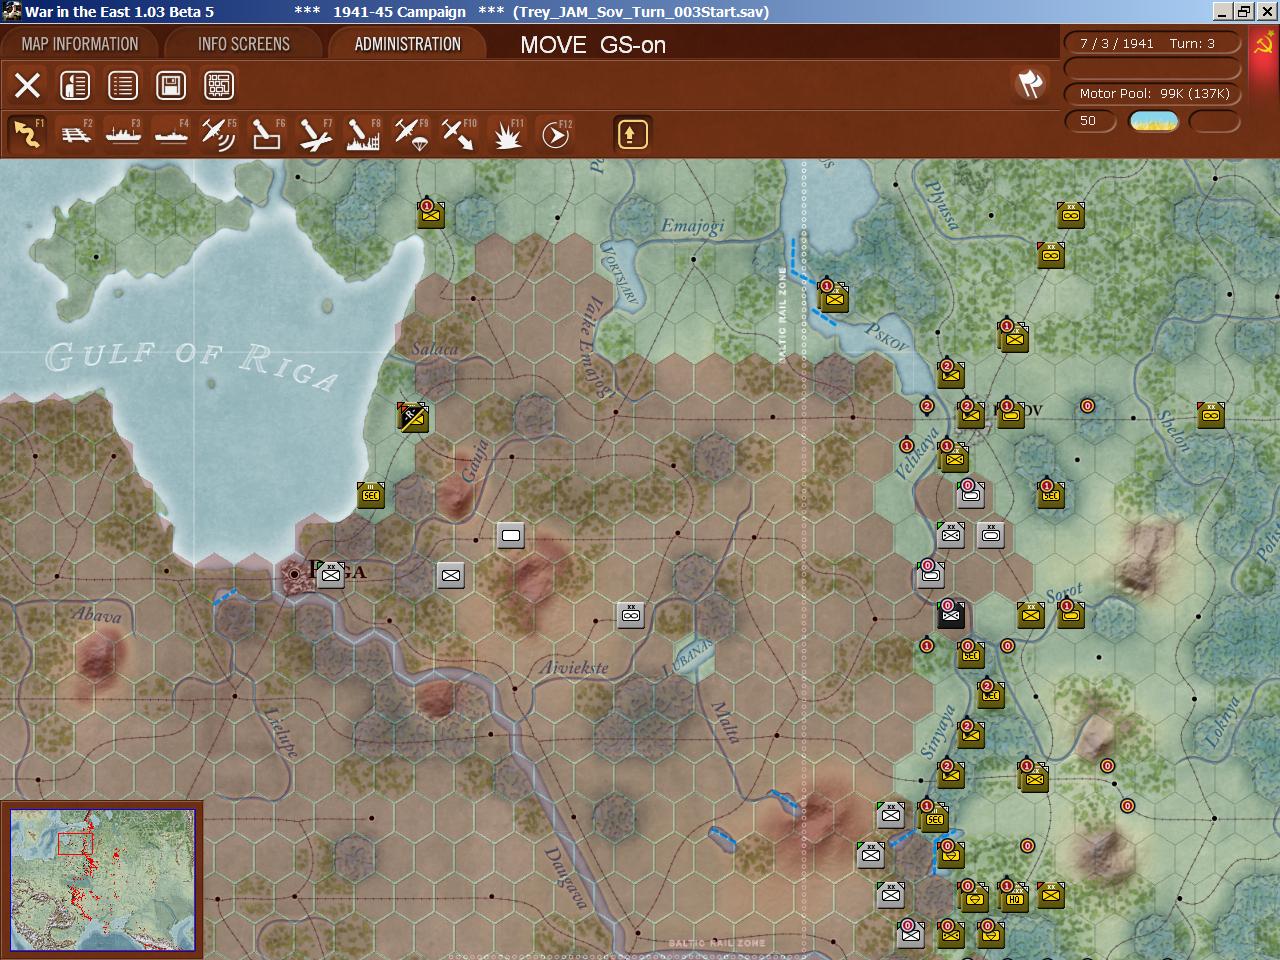This screenshot has height=960, width=1280.
Task: Select F4 amphibious transport ship icon
Action: click(x=171, y=134)
